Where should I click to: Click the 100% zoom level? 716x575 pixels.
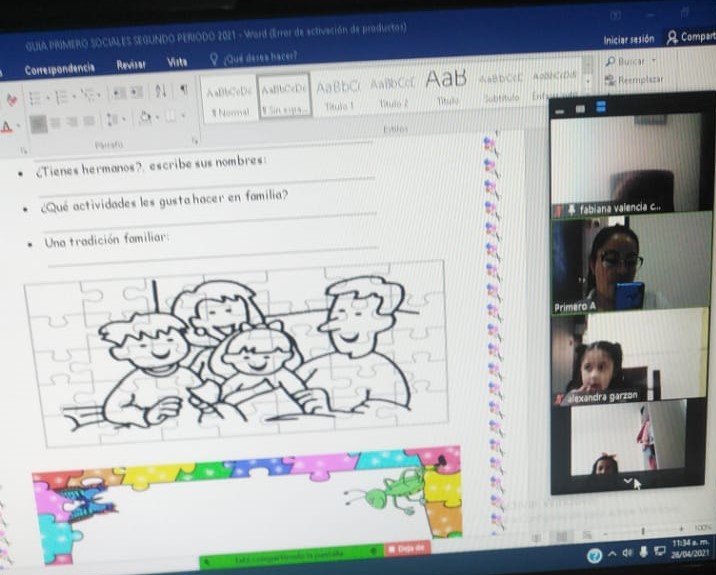(x=703, y=528)
